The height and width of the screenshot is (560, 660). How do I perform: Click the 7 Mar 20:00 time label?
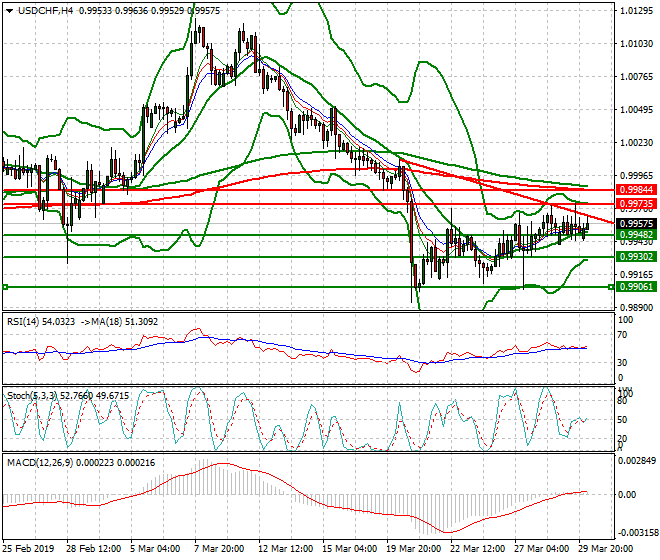click(219, 549)
